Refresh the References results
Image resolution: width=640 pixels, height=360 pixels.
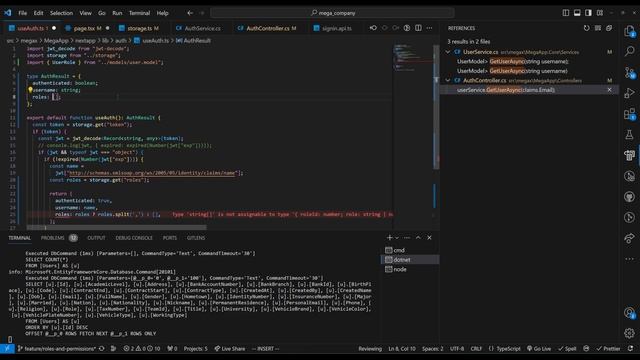(x=587, y=28)
